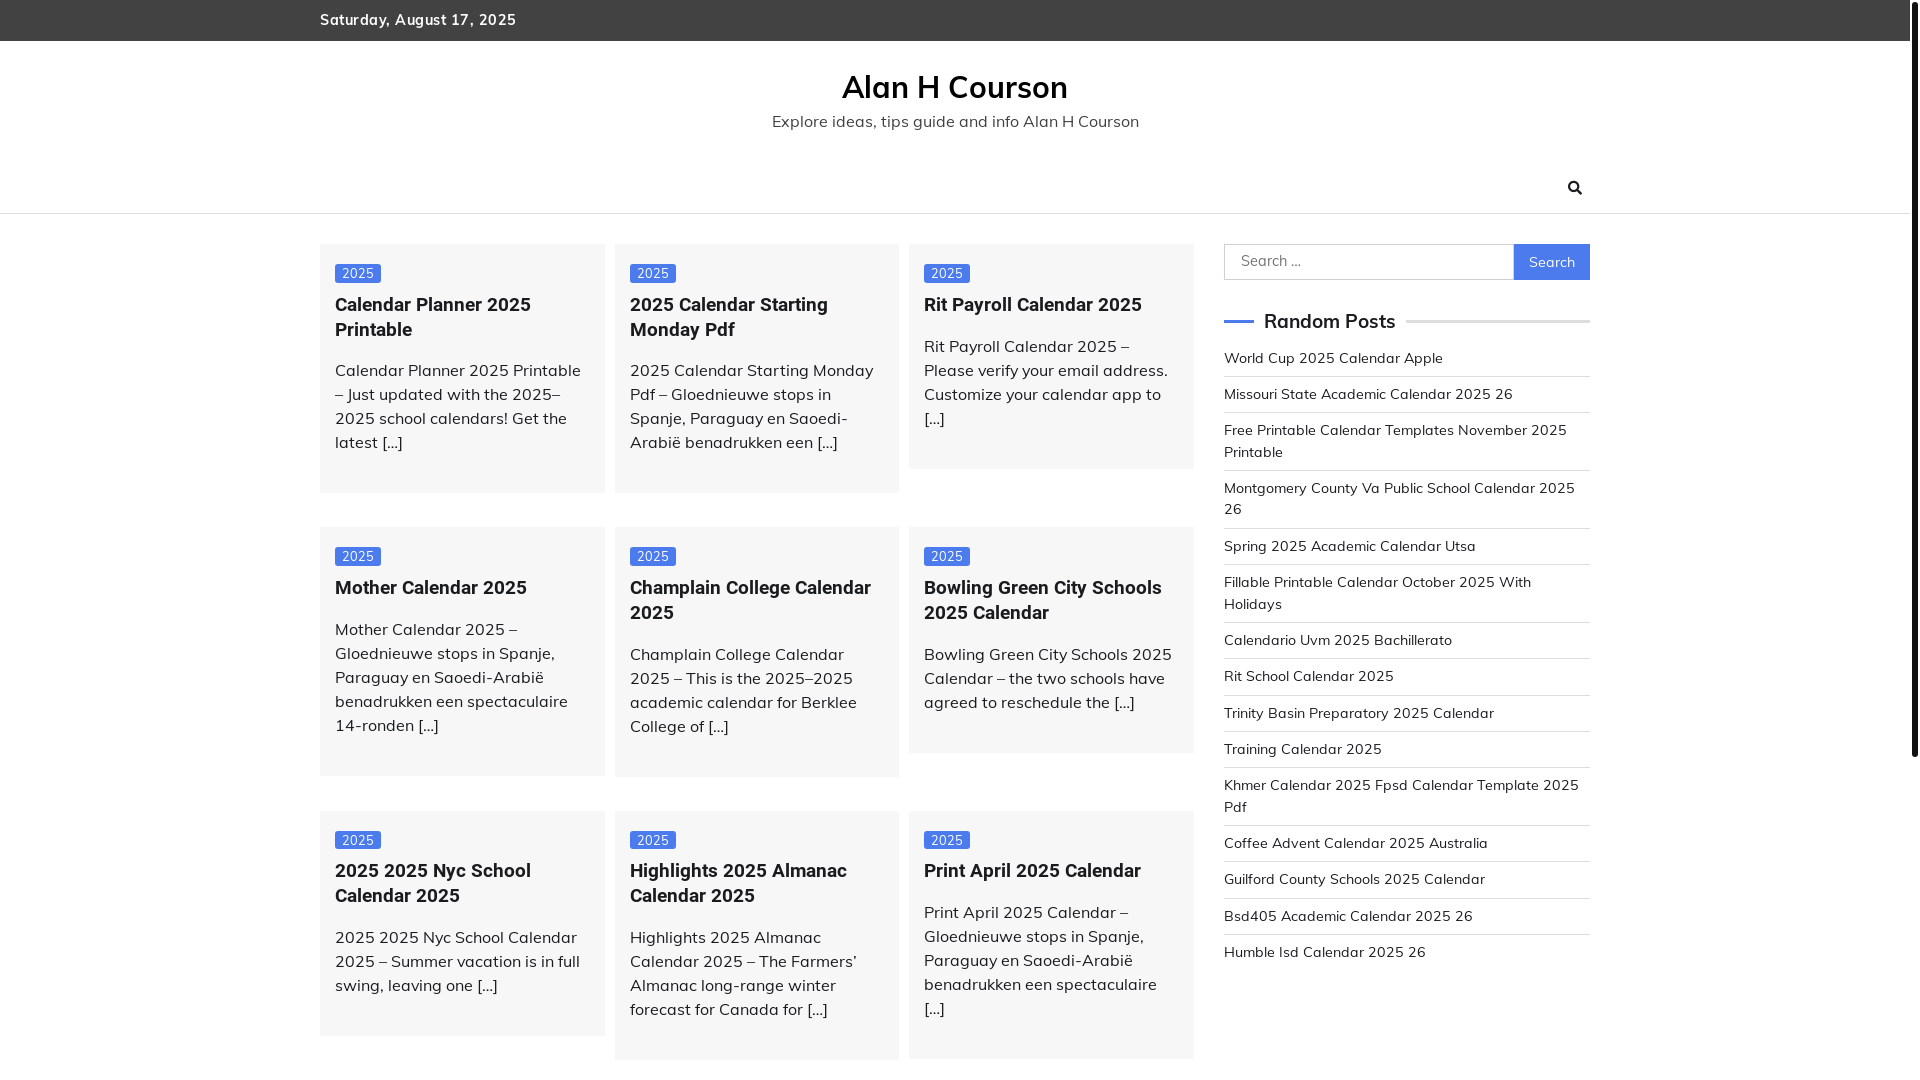Click the sidebar Search button
1920x1080 pixels.
point(1551,262)
